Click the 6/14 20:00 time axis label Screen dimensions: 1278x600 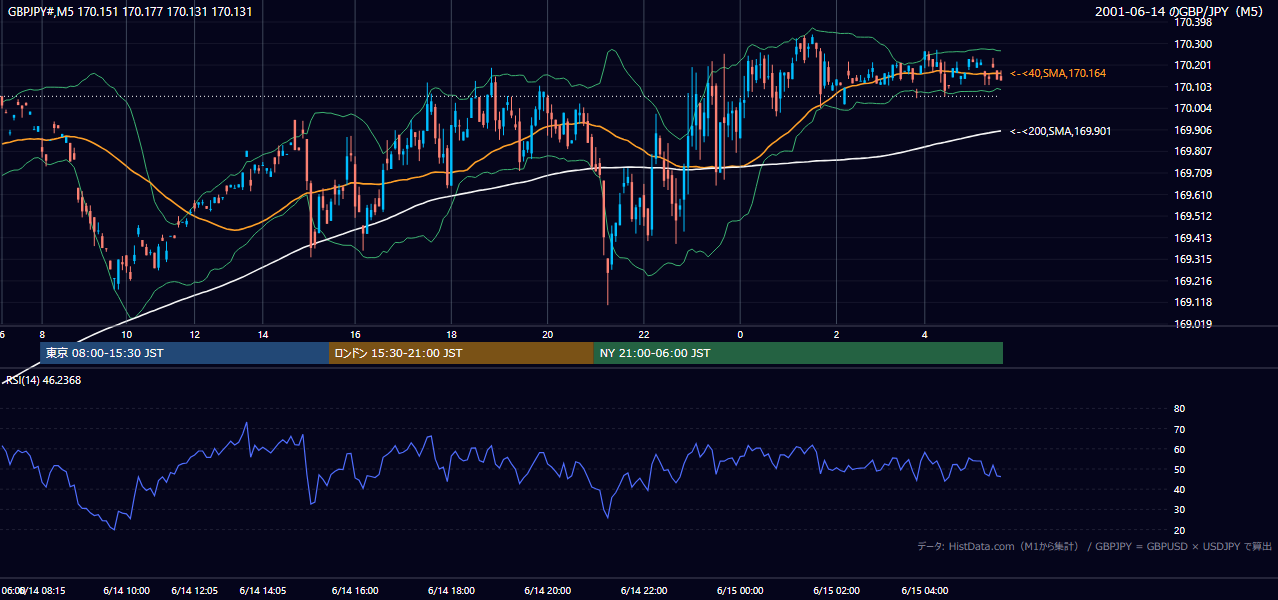(547, 590)
